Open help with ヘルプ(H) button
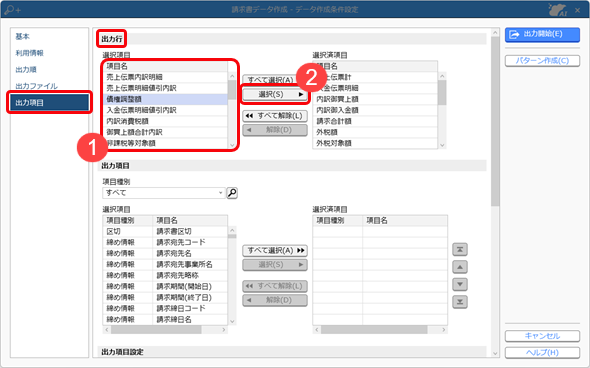590x368 pixels. (x=542, y=353)
